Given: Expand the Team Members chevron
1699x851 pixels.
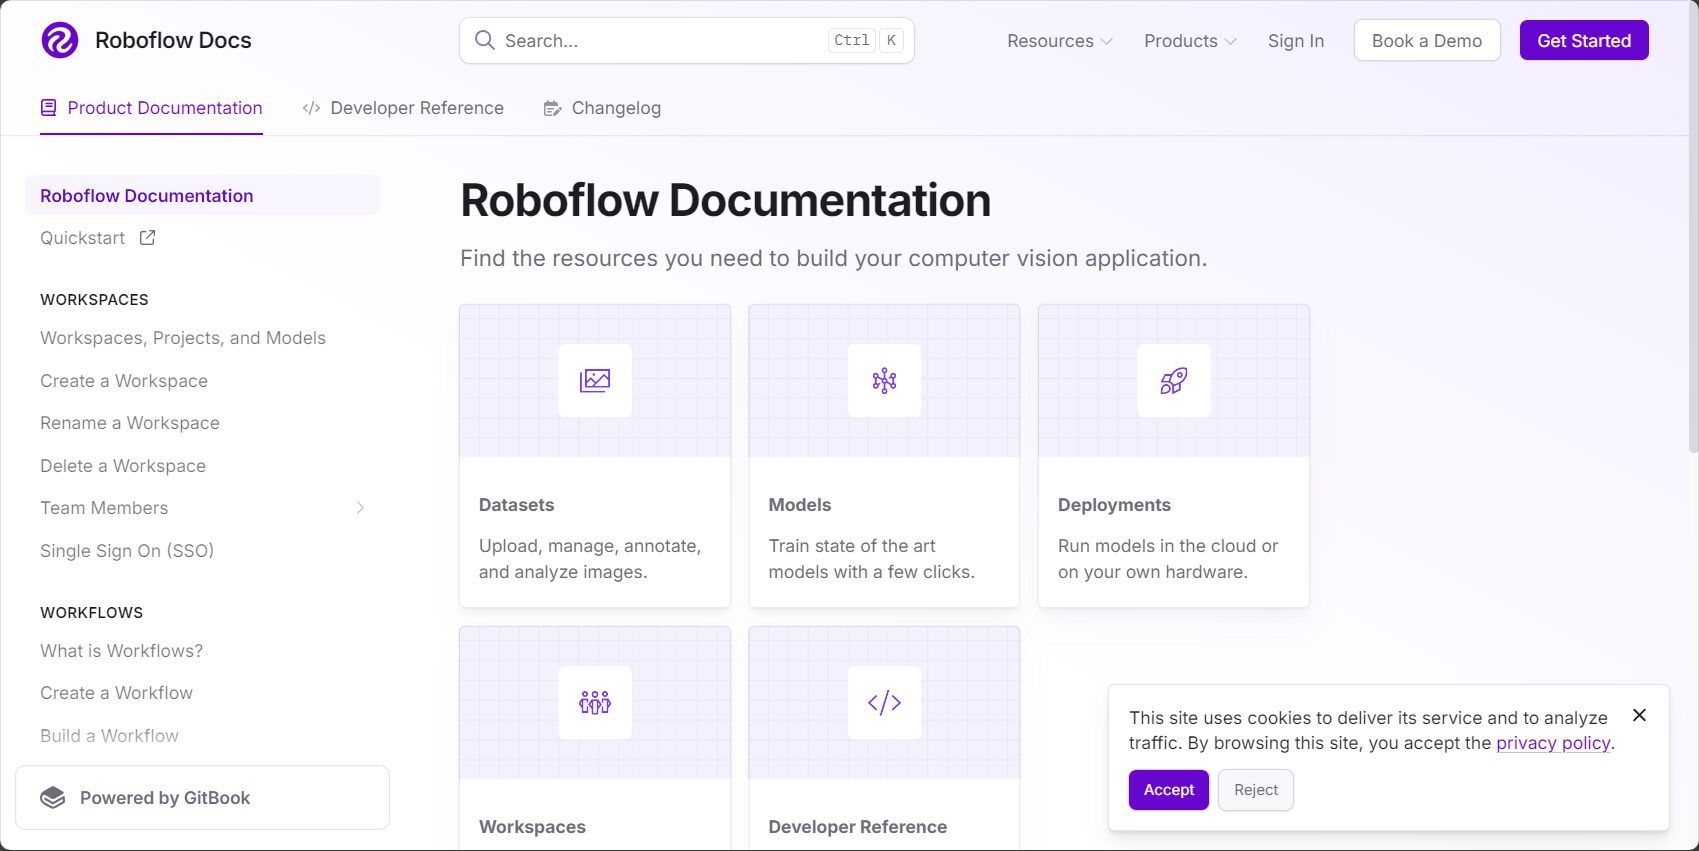Looking at the screenshot, I should click(360, 508).
